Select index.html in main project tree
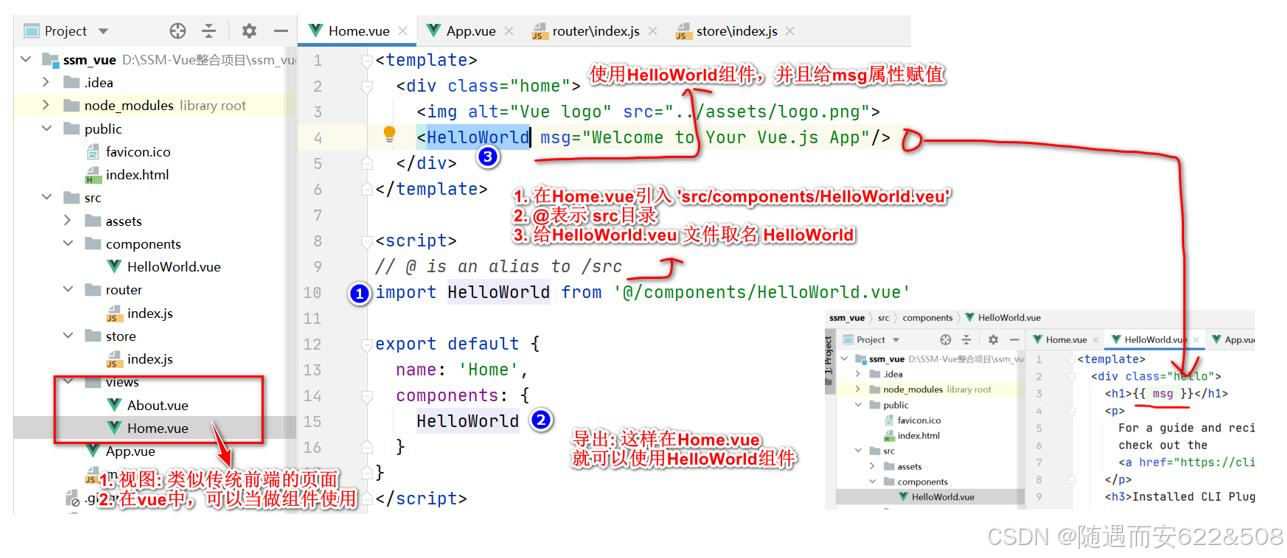The width and height of the screenshot is (1287, 558). pos(137,175)
